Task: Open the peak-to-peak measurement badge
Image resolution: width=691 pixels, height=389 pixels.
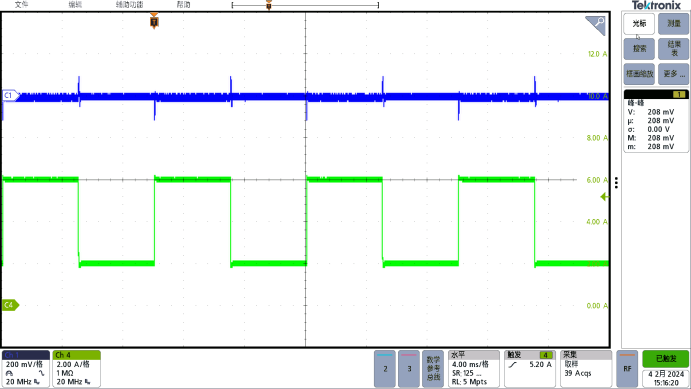Action: [x=656, y=121]
